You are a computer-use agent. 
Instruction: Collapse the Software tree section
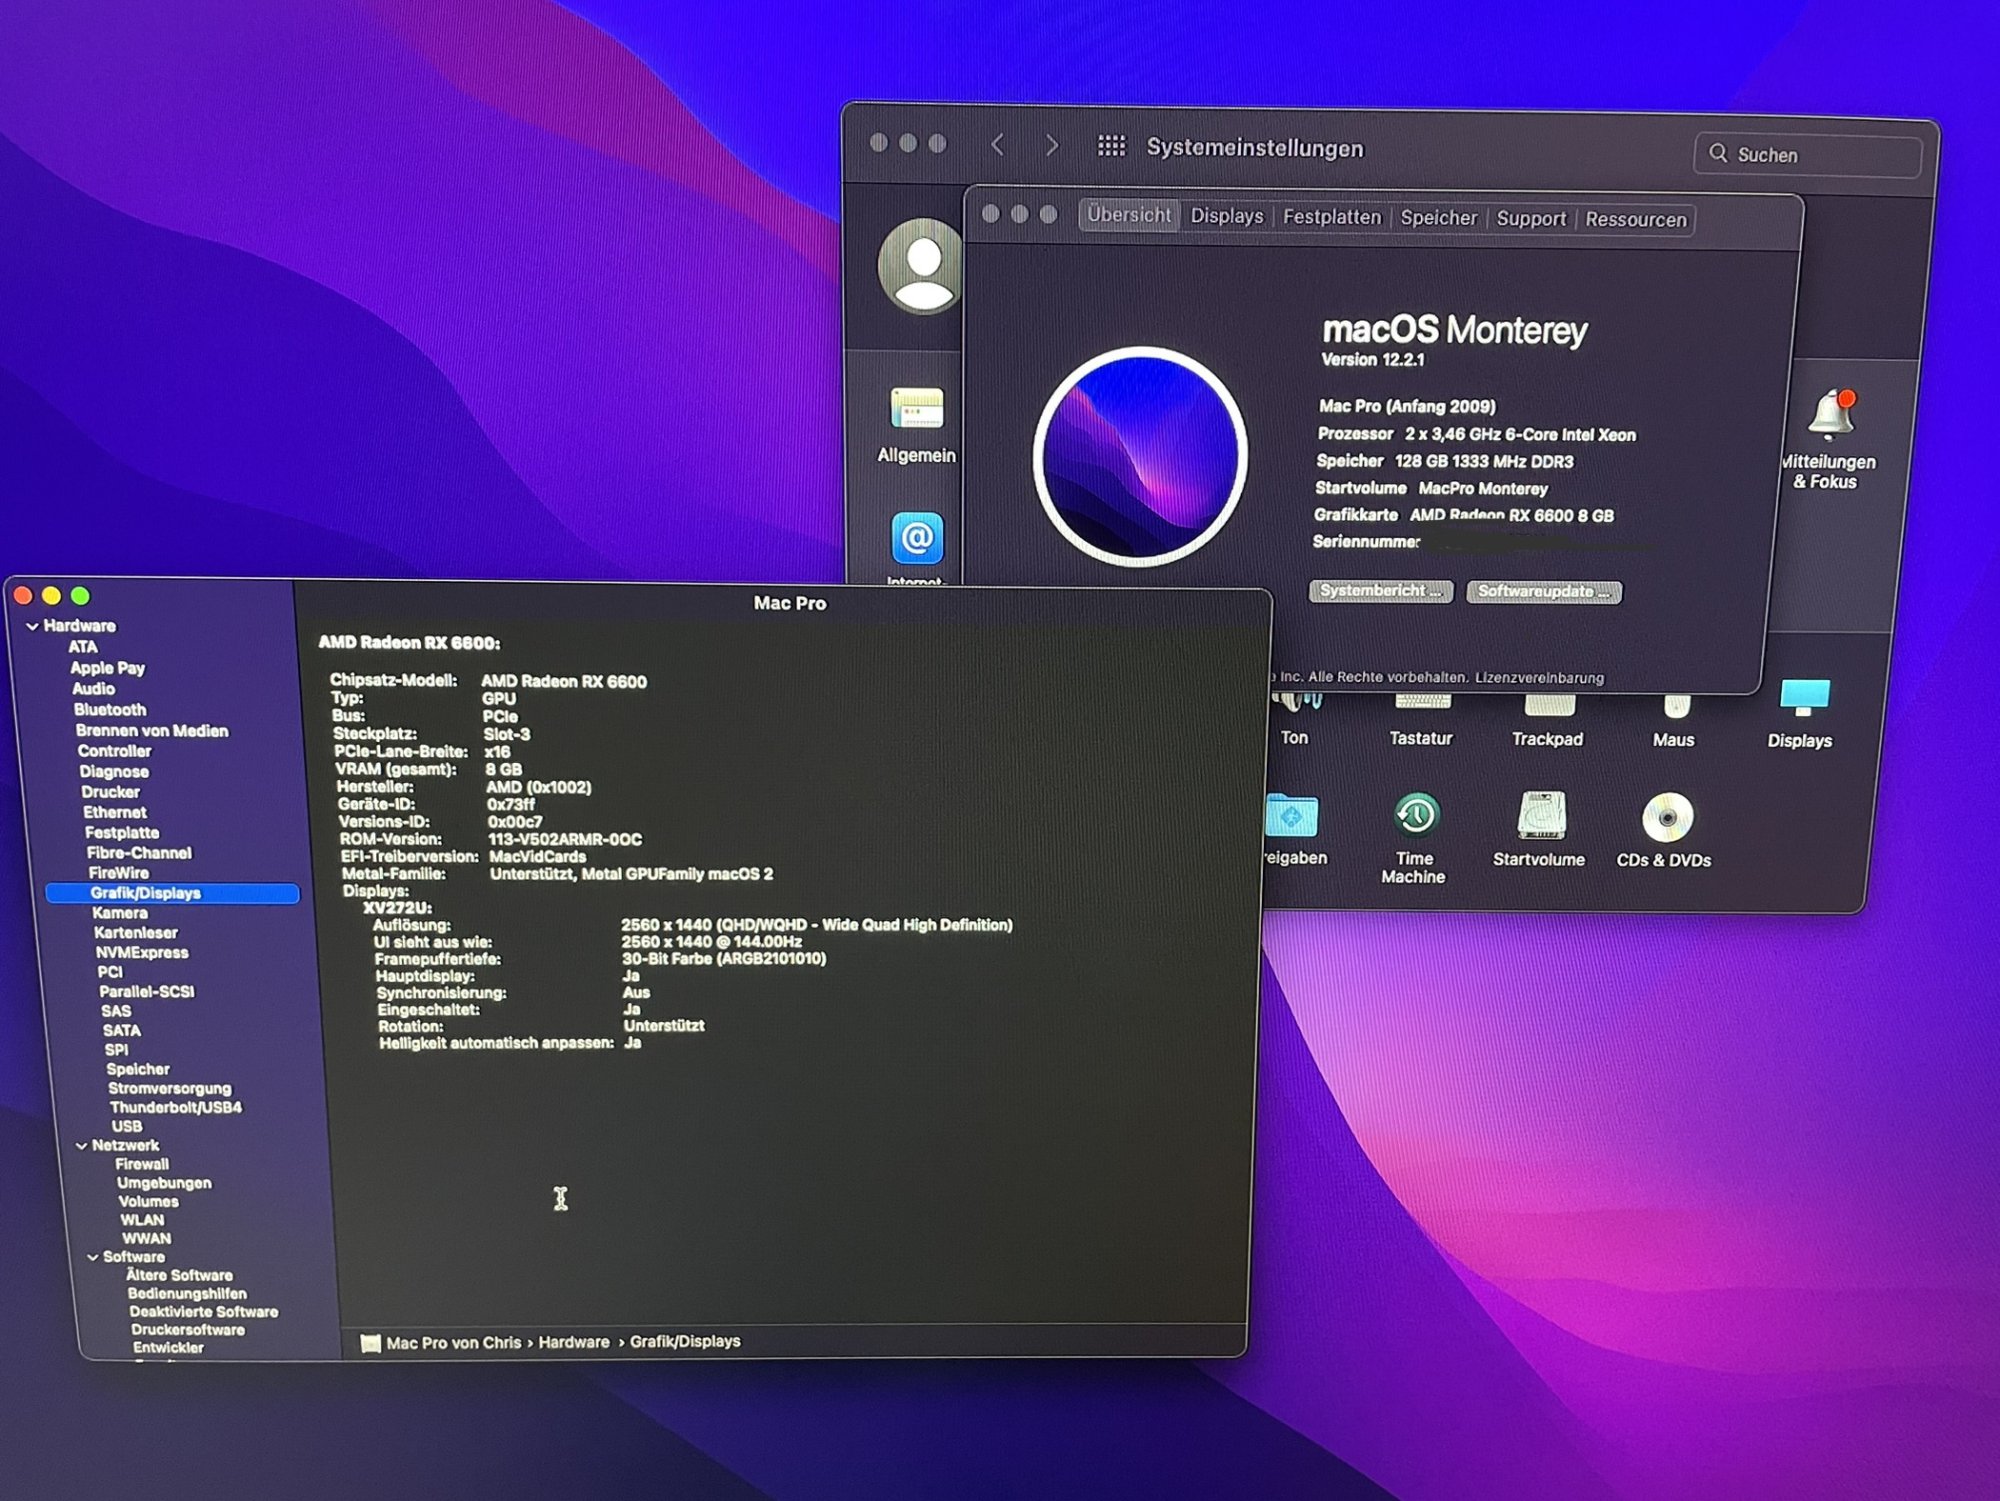click(92, 1257)
